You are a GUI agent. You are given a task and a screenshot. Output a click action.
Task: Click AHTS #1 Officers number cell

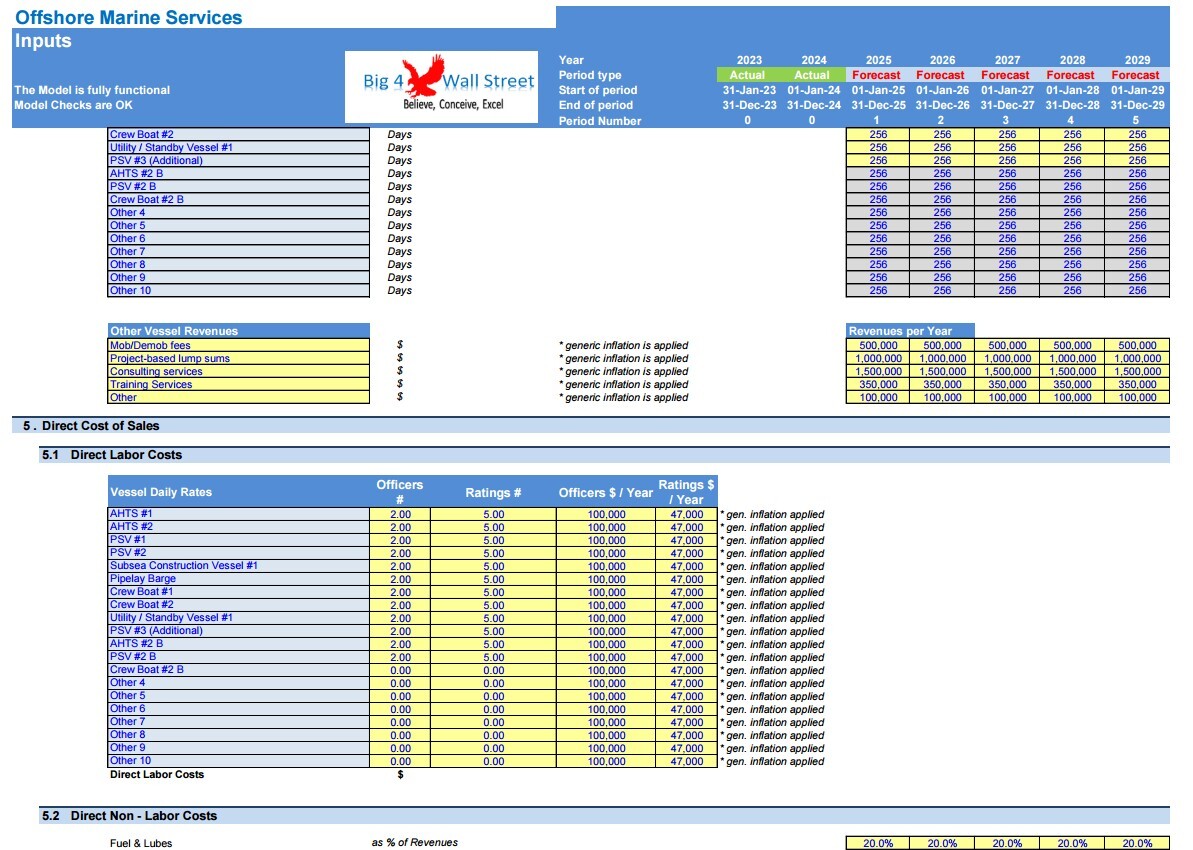(x=400, y=514)
